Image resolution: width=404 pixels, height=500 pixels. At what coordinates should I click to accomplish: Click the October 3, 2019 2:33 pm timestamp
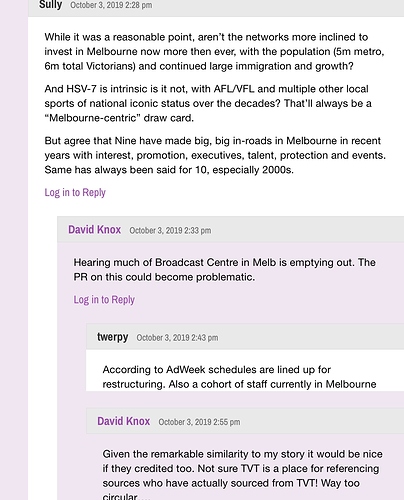pos(170,230)
